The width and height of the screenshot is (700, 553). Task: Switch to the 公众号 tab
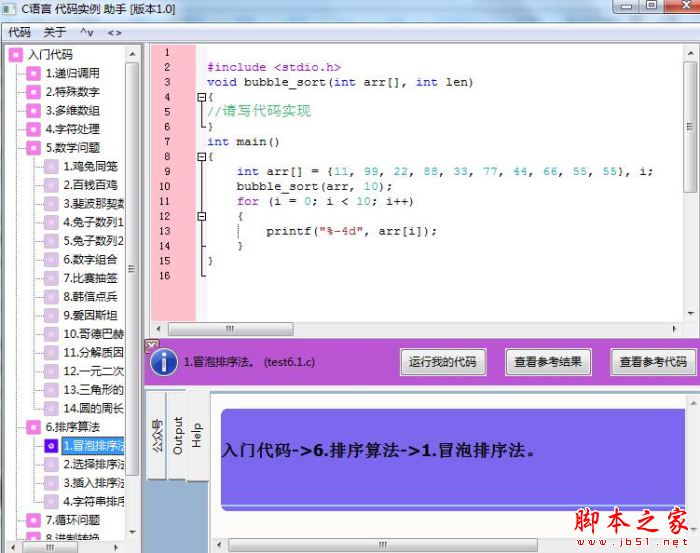tap(157, 436)
